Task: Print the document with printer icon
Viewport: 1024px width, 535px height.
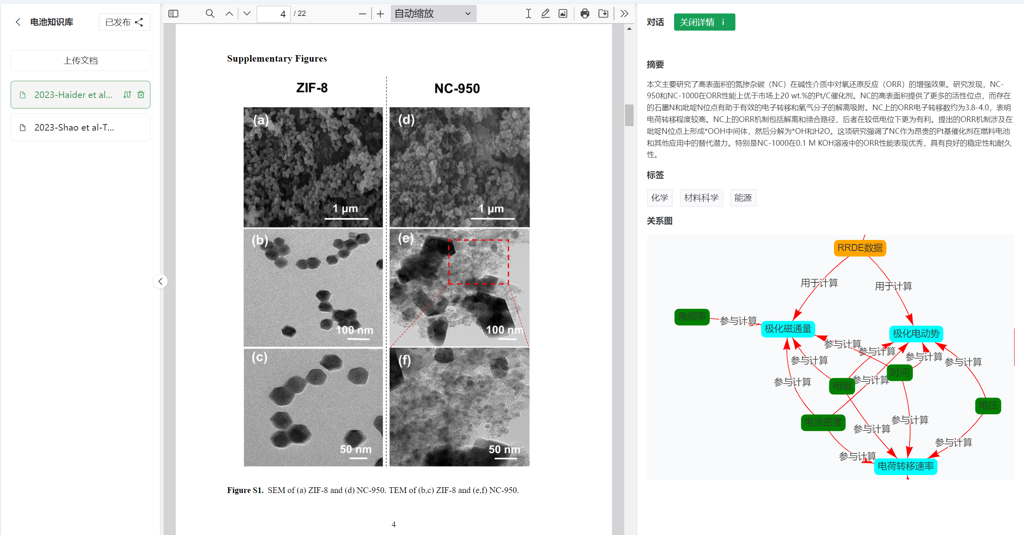Action: point(585,13)
